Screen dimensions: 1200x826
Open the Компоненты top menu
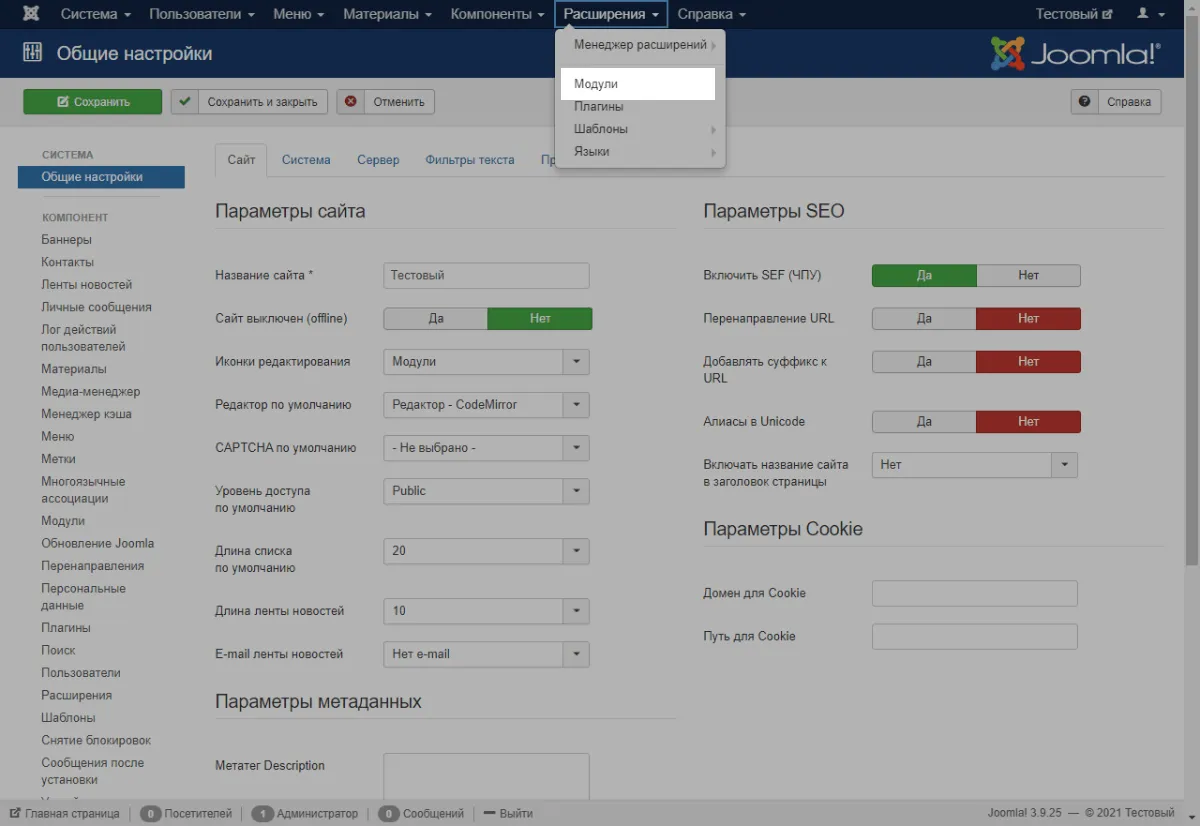click(497, 15)
